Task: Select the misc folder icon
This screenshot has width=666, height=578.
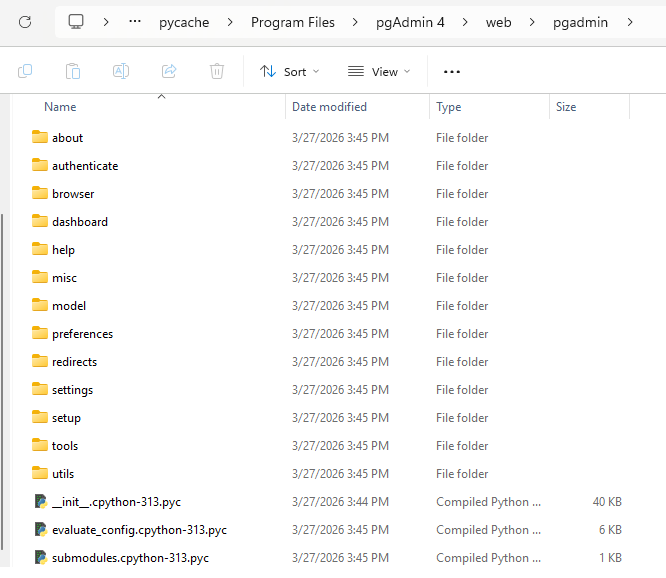Action: pyautogui.click(x=40, y=277)
